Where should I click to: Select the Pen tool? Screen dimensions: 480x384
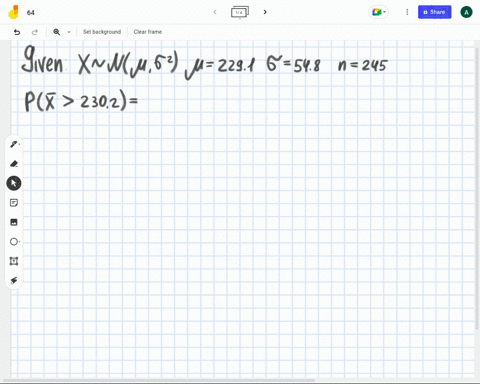(x=14, y=144)
